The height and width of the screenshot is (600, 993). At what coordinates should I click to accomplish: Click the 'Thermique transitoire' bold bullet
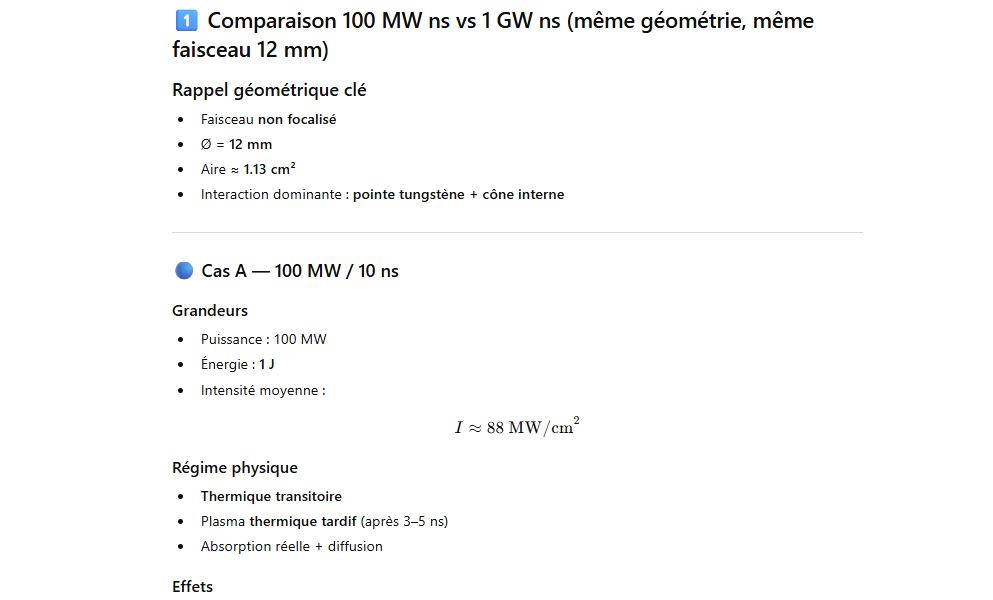[271, 496]
